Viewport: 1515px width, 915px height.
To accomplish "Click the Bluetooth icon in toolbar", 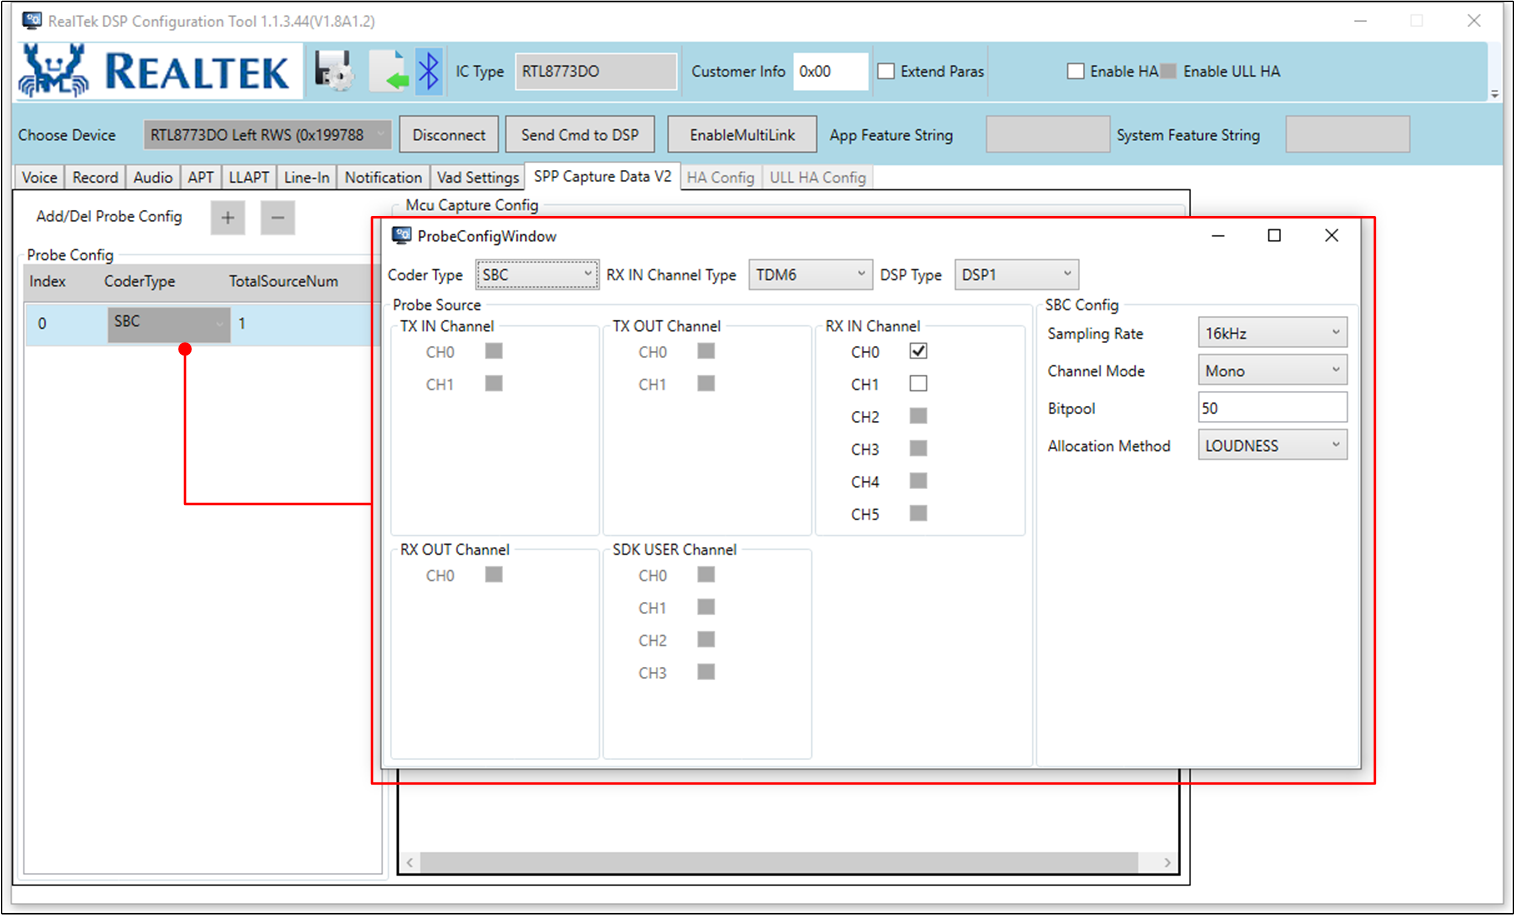I will [429, 71].
